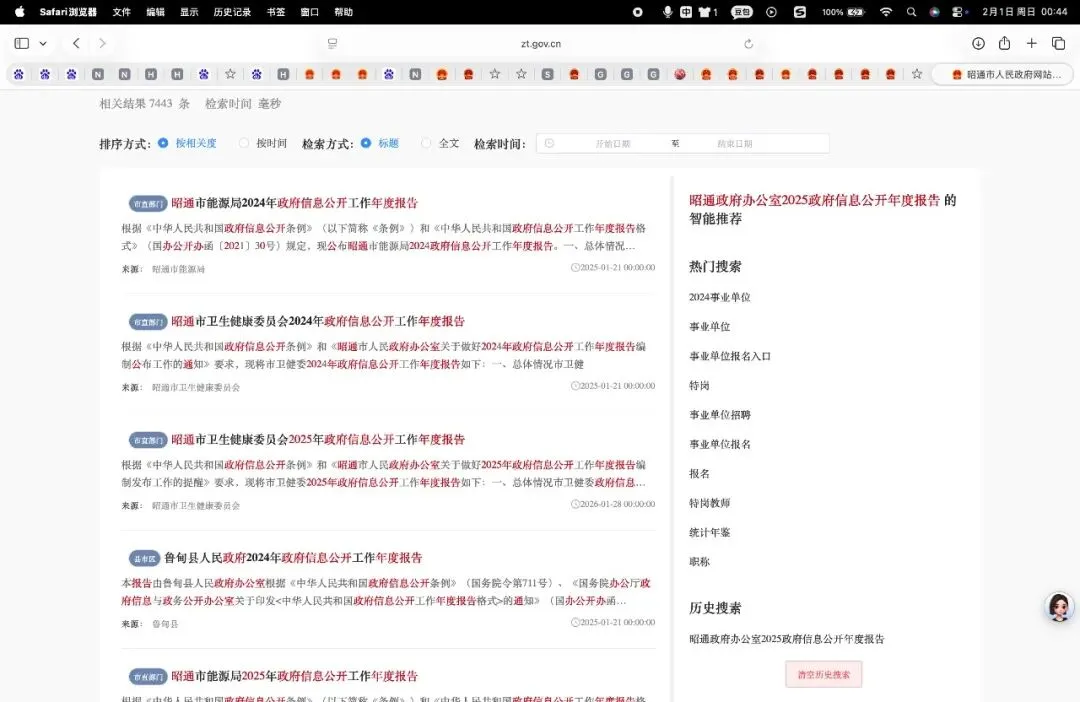1080x702 pixels.
Task: Open the 豆包 menu bar icon
Action: pos(742,12)
